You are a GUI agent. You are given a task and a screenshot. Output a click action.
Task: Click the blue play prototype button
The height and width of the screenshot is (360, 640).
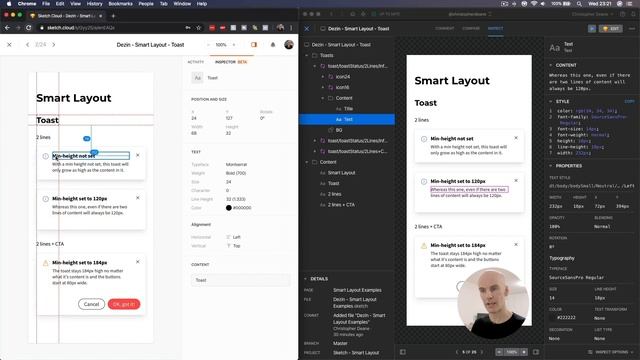(592, 29)
